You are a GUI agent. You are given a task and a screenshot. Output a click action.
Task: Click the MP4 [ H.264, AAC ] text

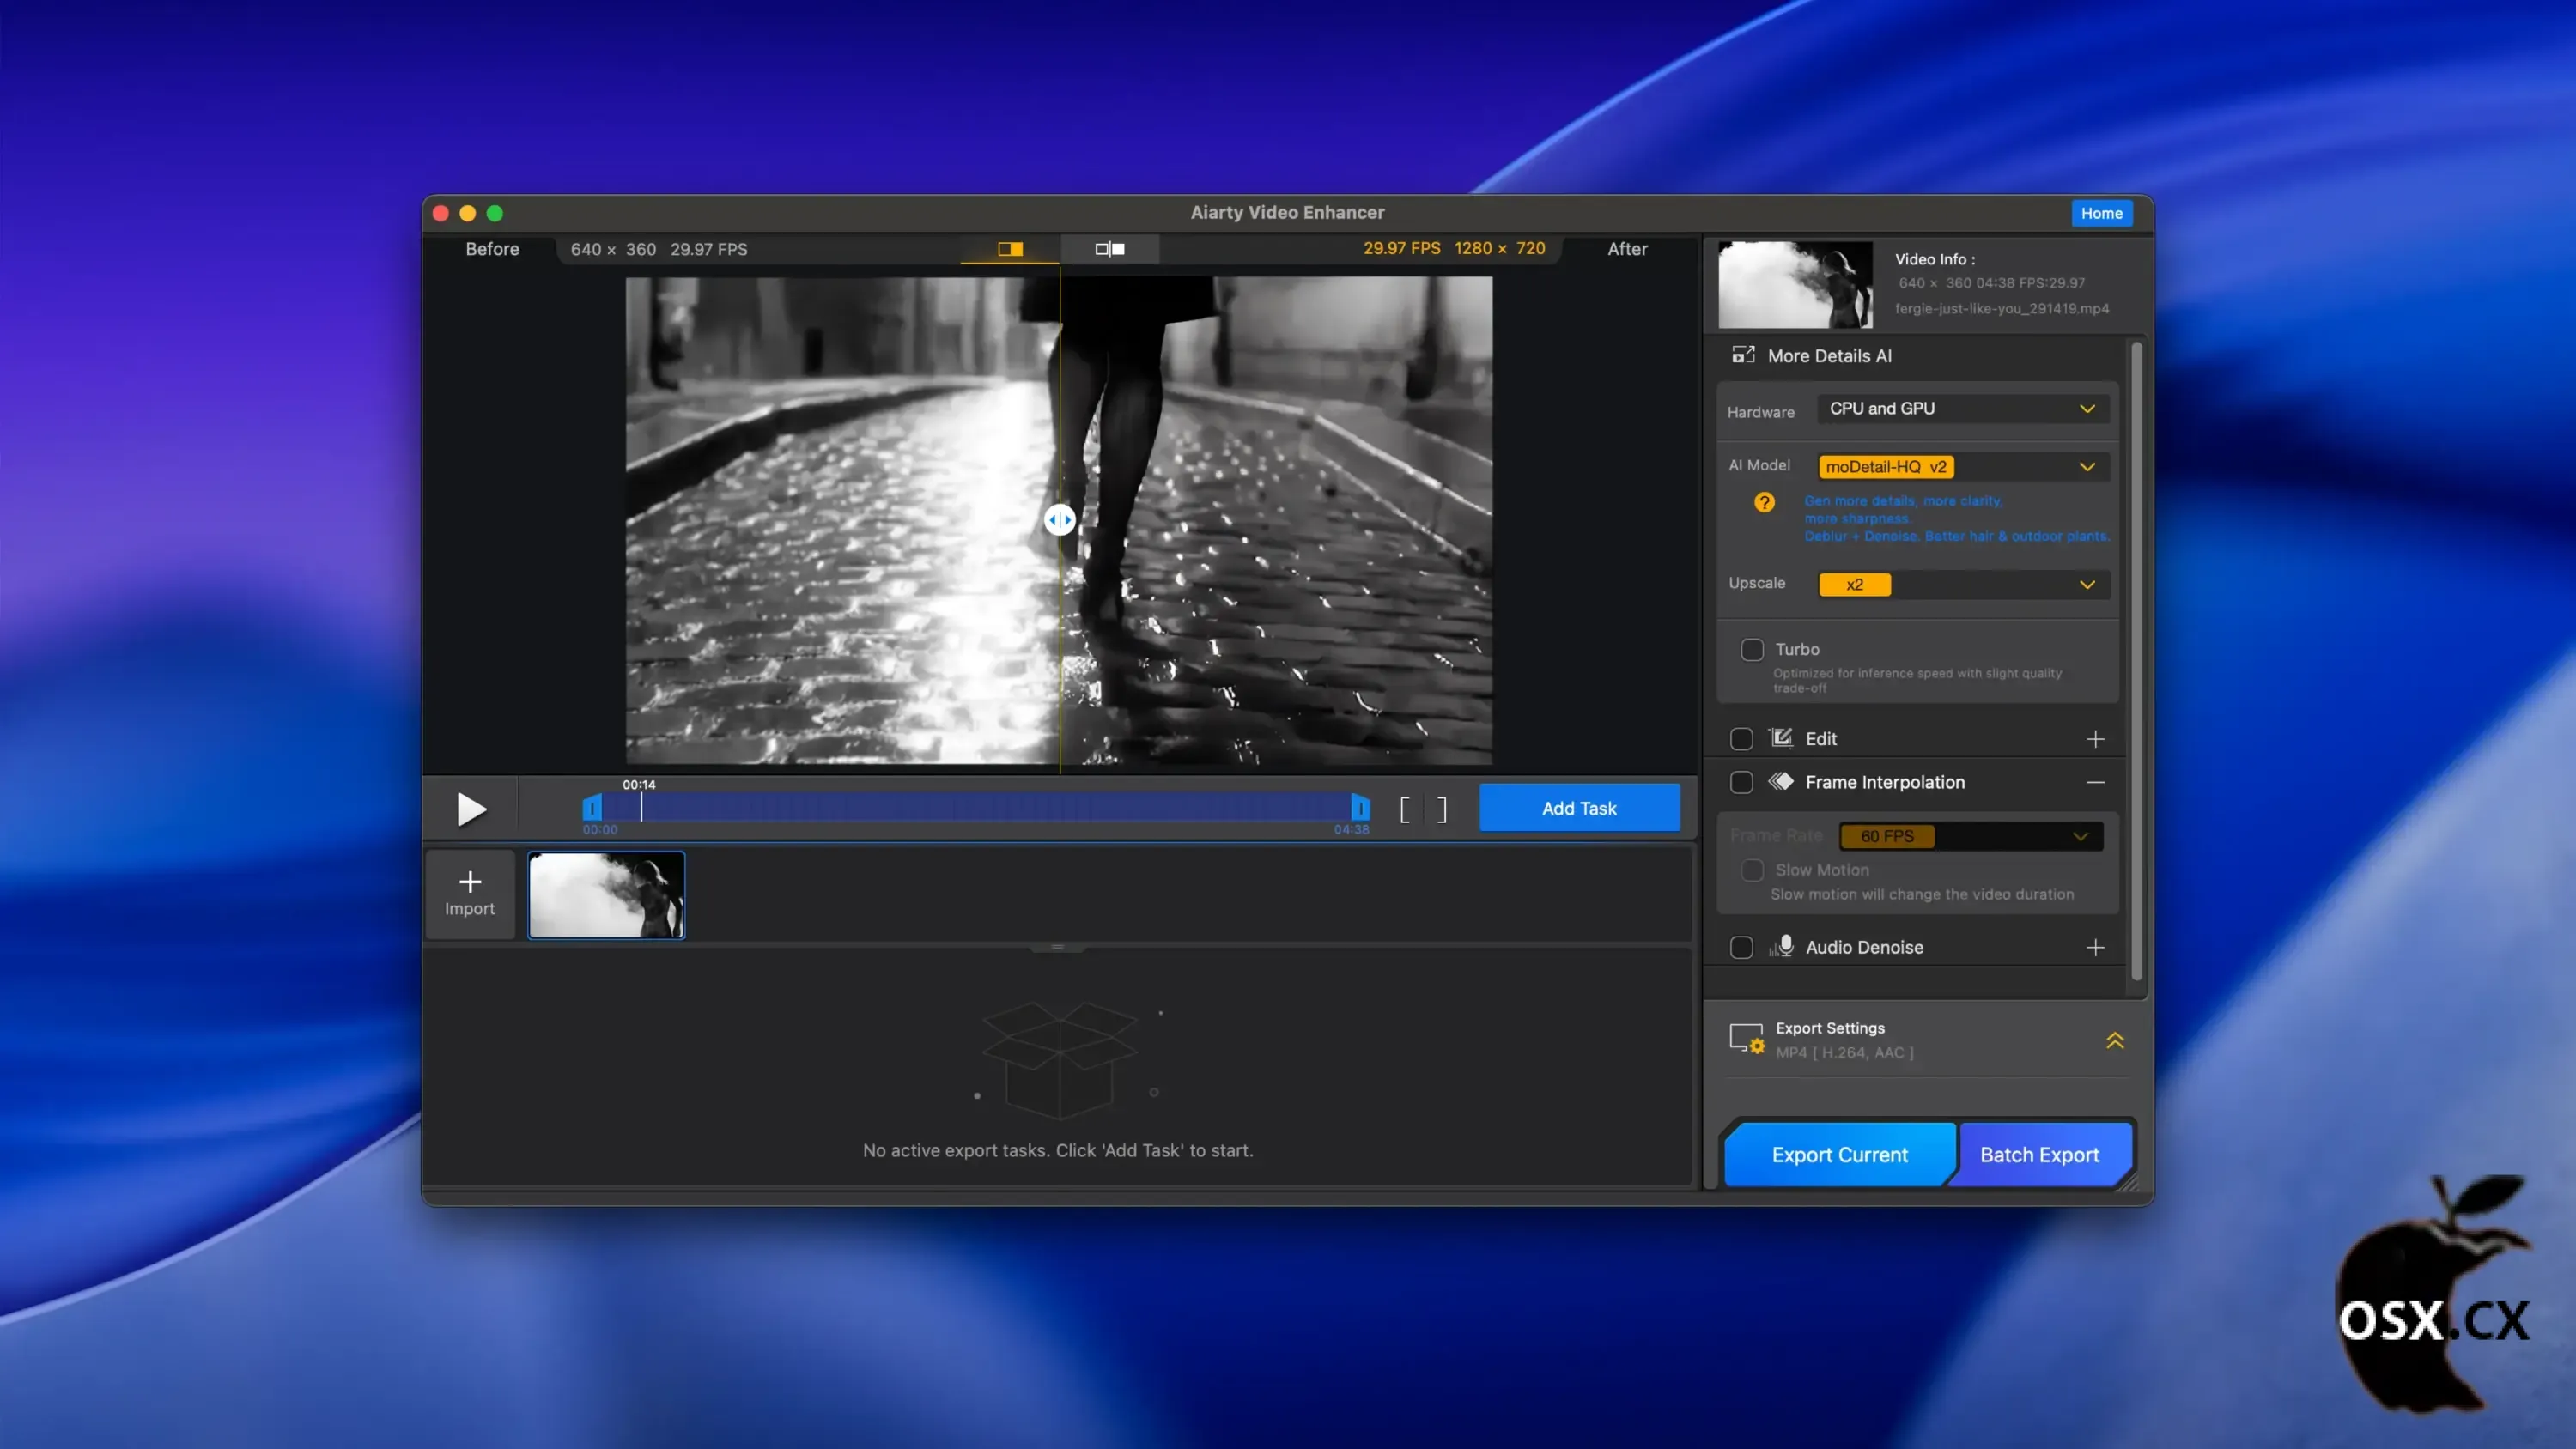(x=1845, y=1052)
